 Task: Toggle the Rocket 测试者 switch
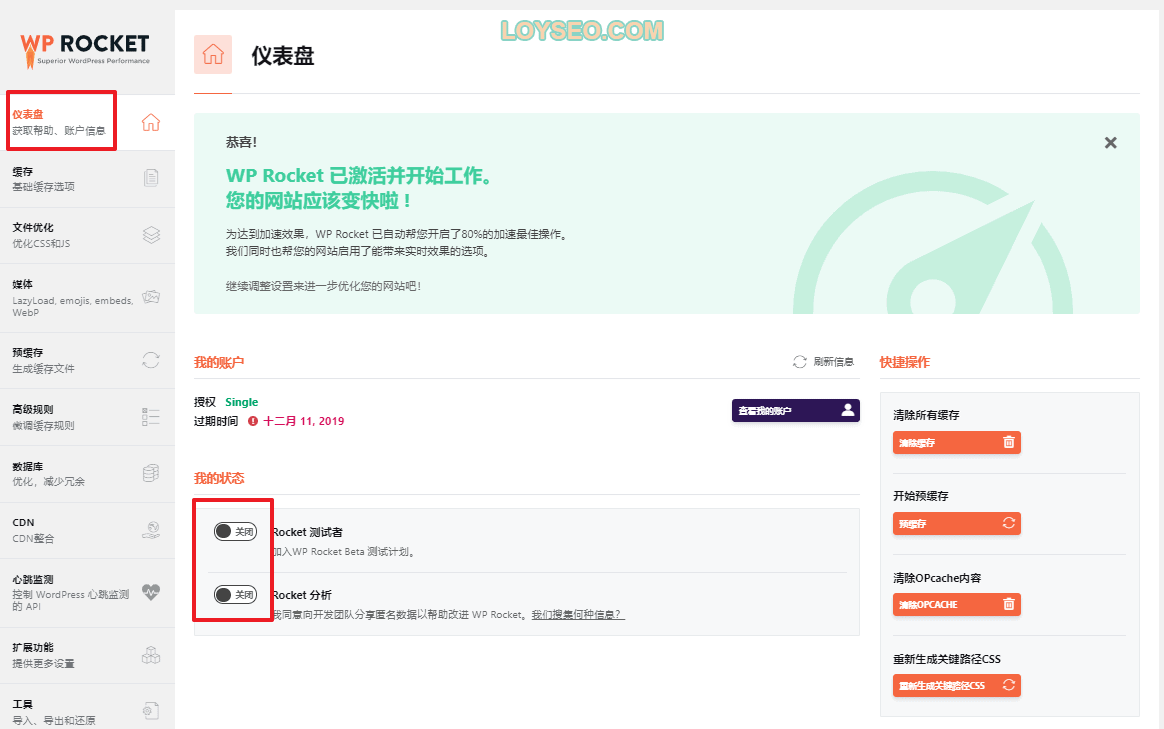(x=235, y=532)
